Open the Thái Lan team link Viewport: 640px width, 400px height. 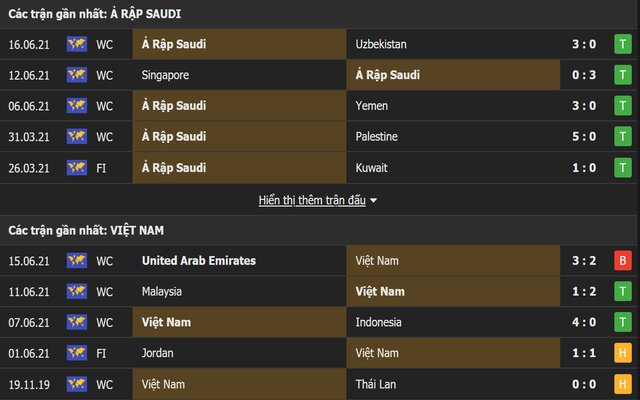[378, 384]
